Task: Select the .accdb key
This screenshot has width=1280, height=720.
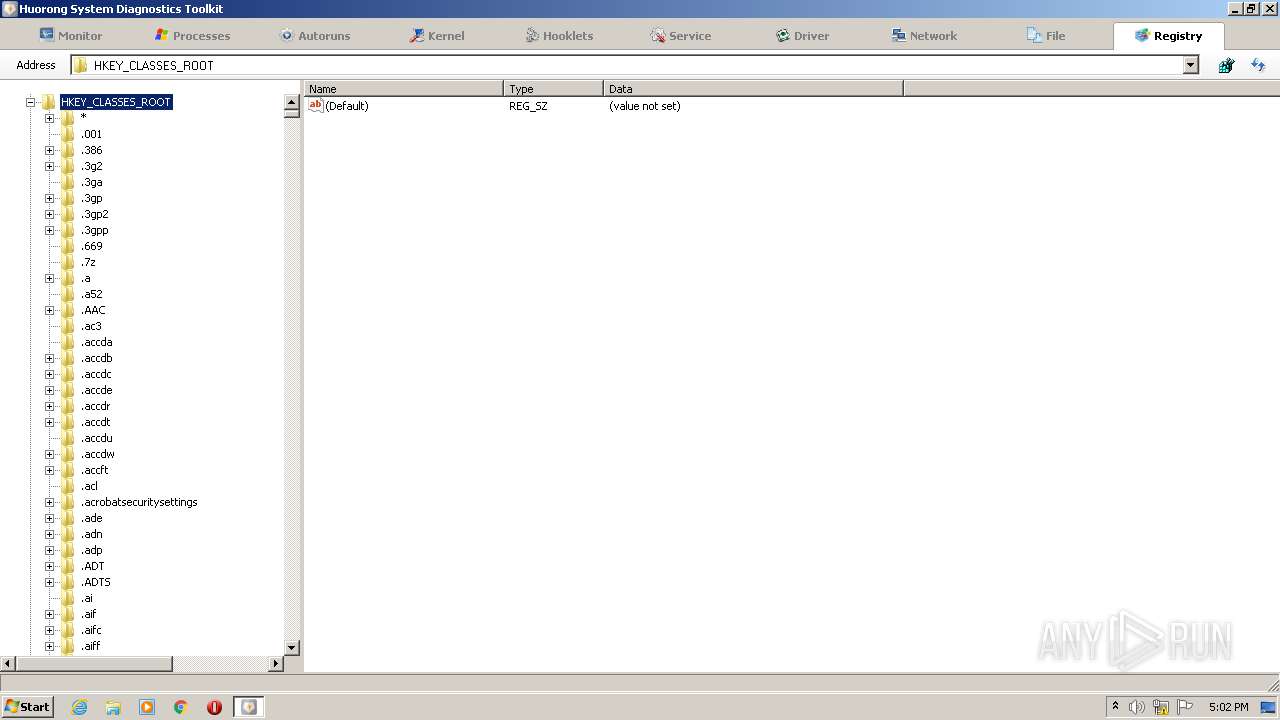Action: coord(96,358)
